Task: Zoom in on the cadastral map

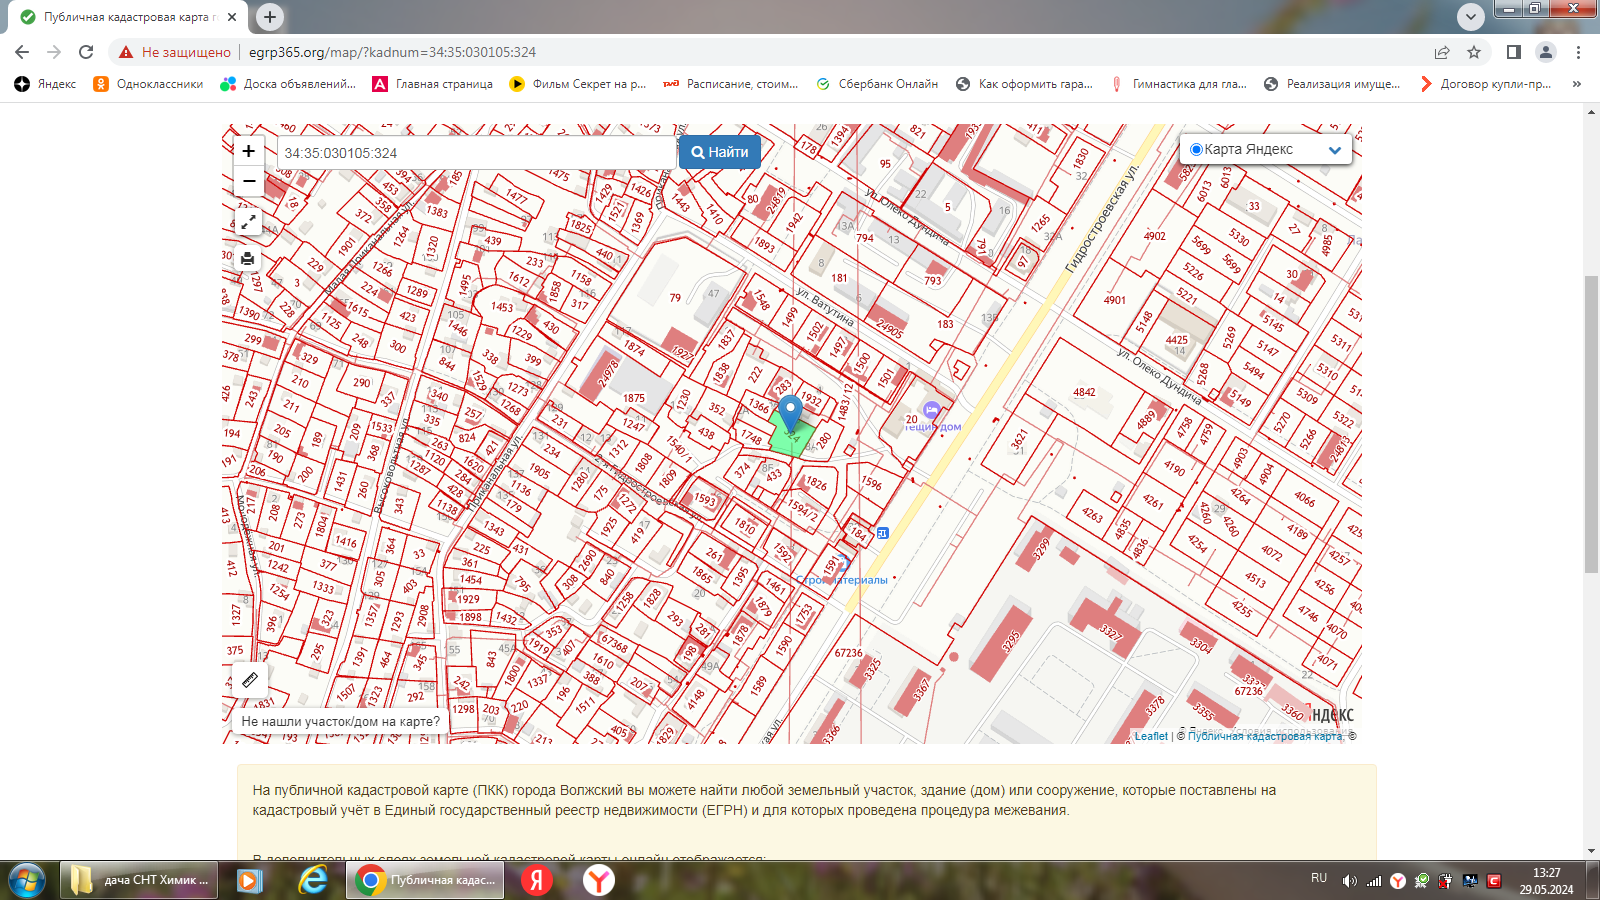Action: click(x=248, y=151)
